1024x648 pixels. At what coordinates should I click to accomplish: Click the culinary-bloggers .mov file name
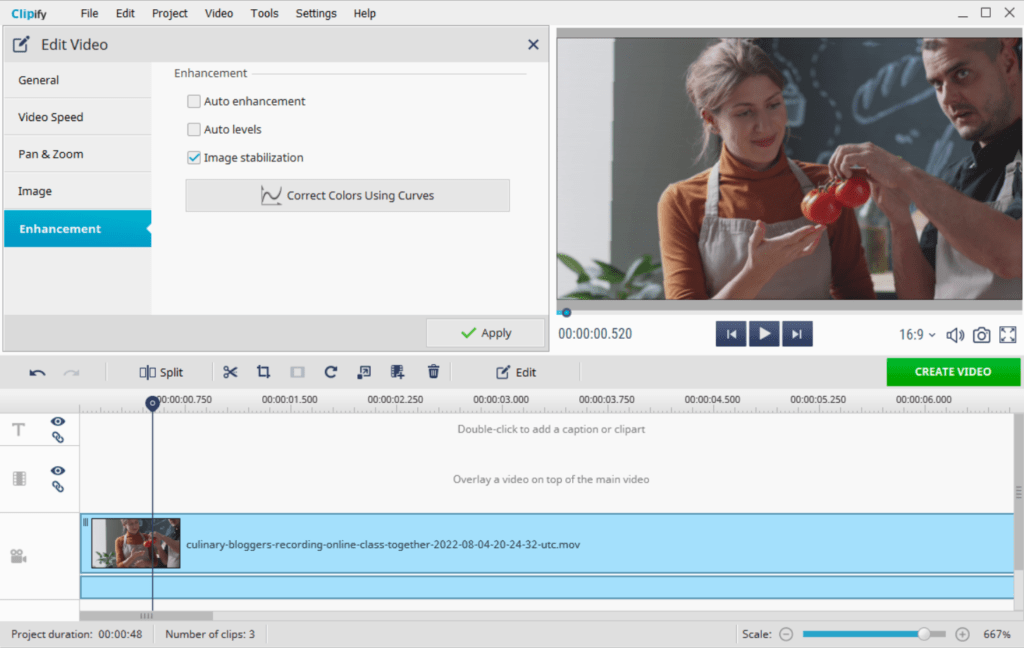[383, 544]
